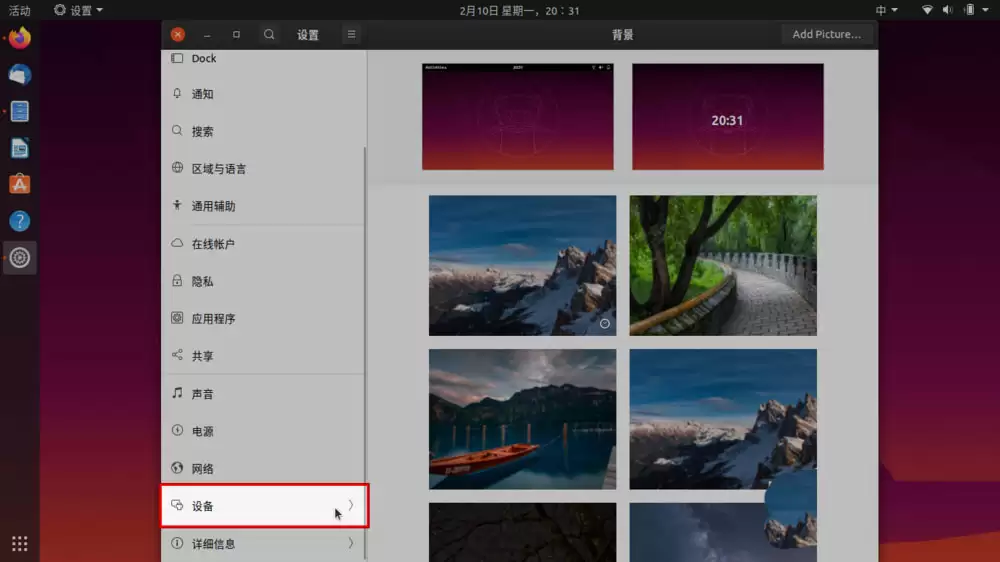
Task: Select the green tree pathway wallpaper
Action: point(723,265)
